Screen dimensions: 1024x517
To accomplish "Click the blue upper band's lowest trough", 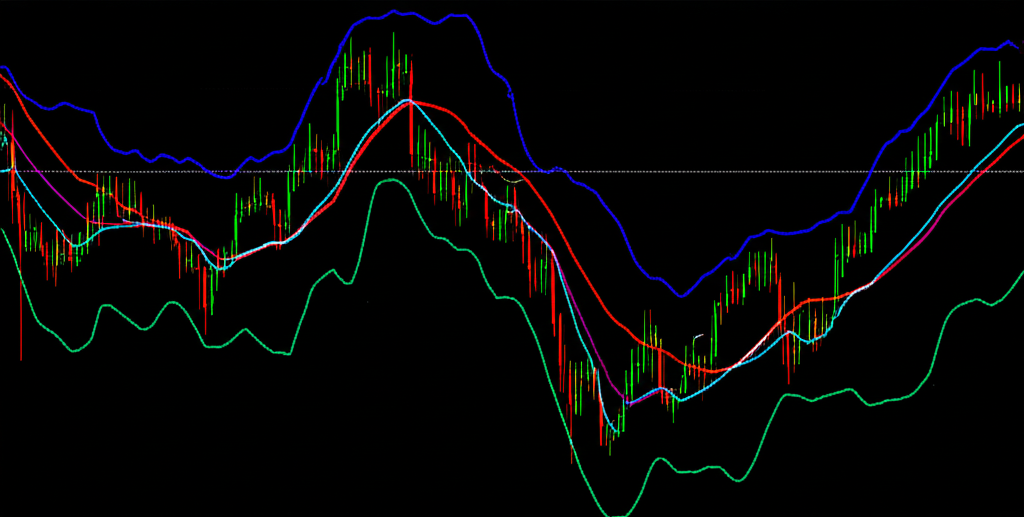I will pyautogui.click(x=681, y=295).
